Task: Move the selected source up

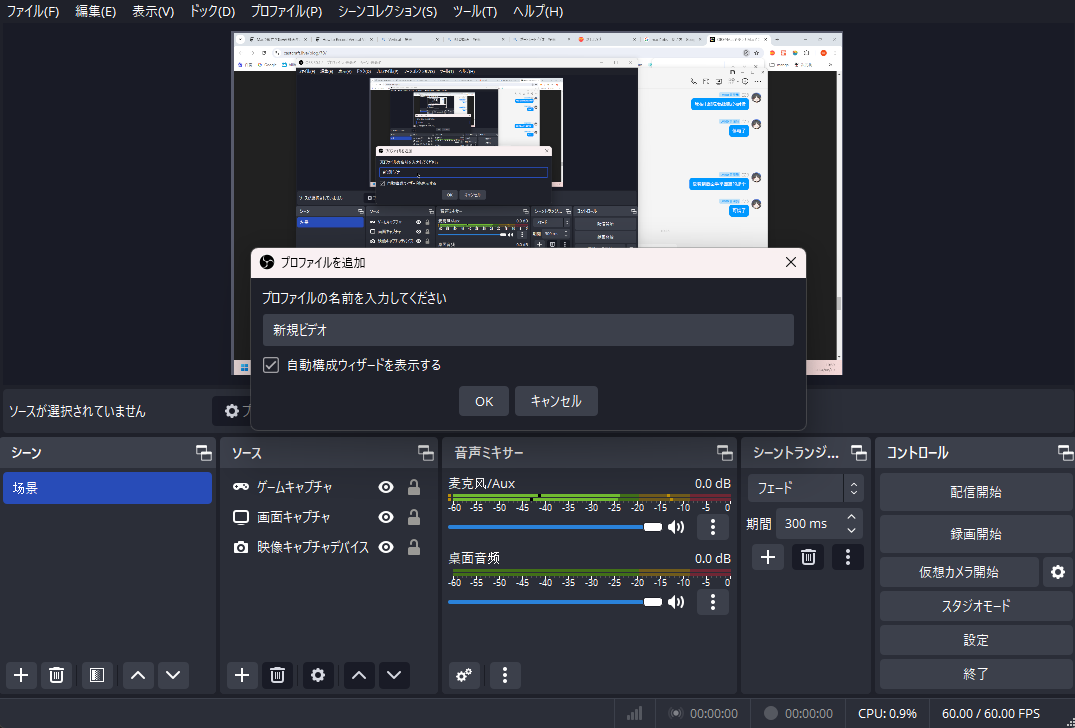Action: (x=358, y=675)
